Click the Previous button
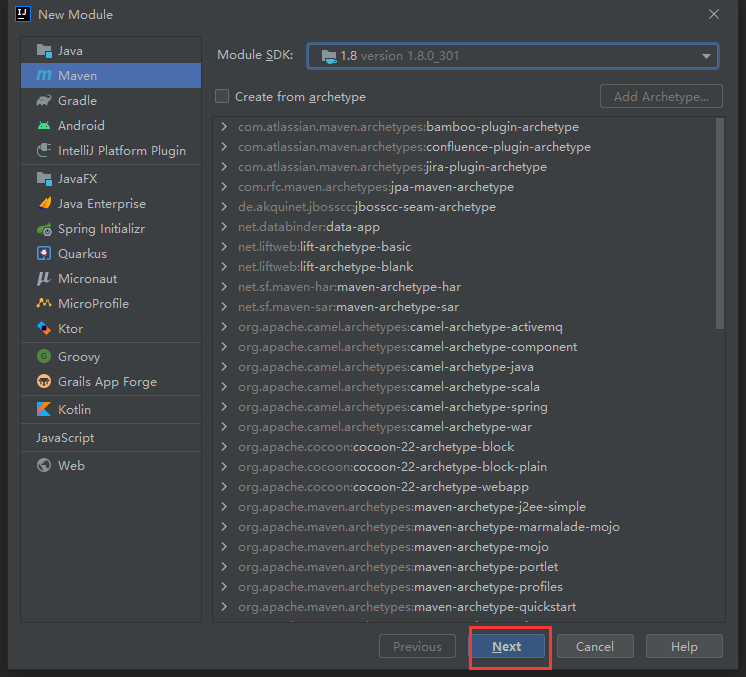 click(417, 647)
